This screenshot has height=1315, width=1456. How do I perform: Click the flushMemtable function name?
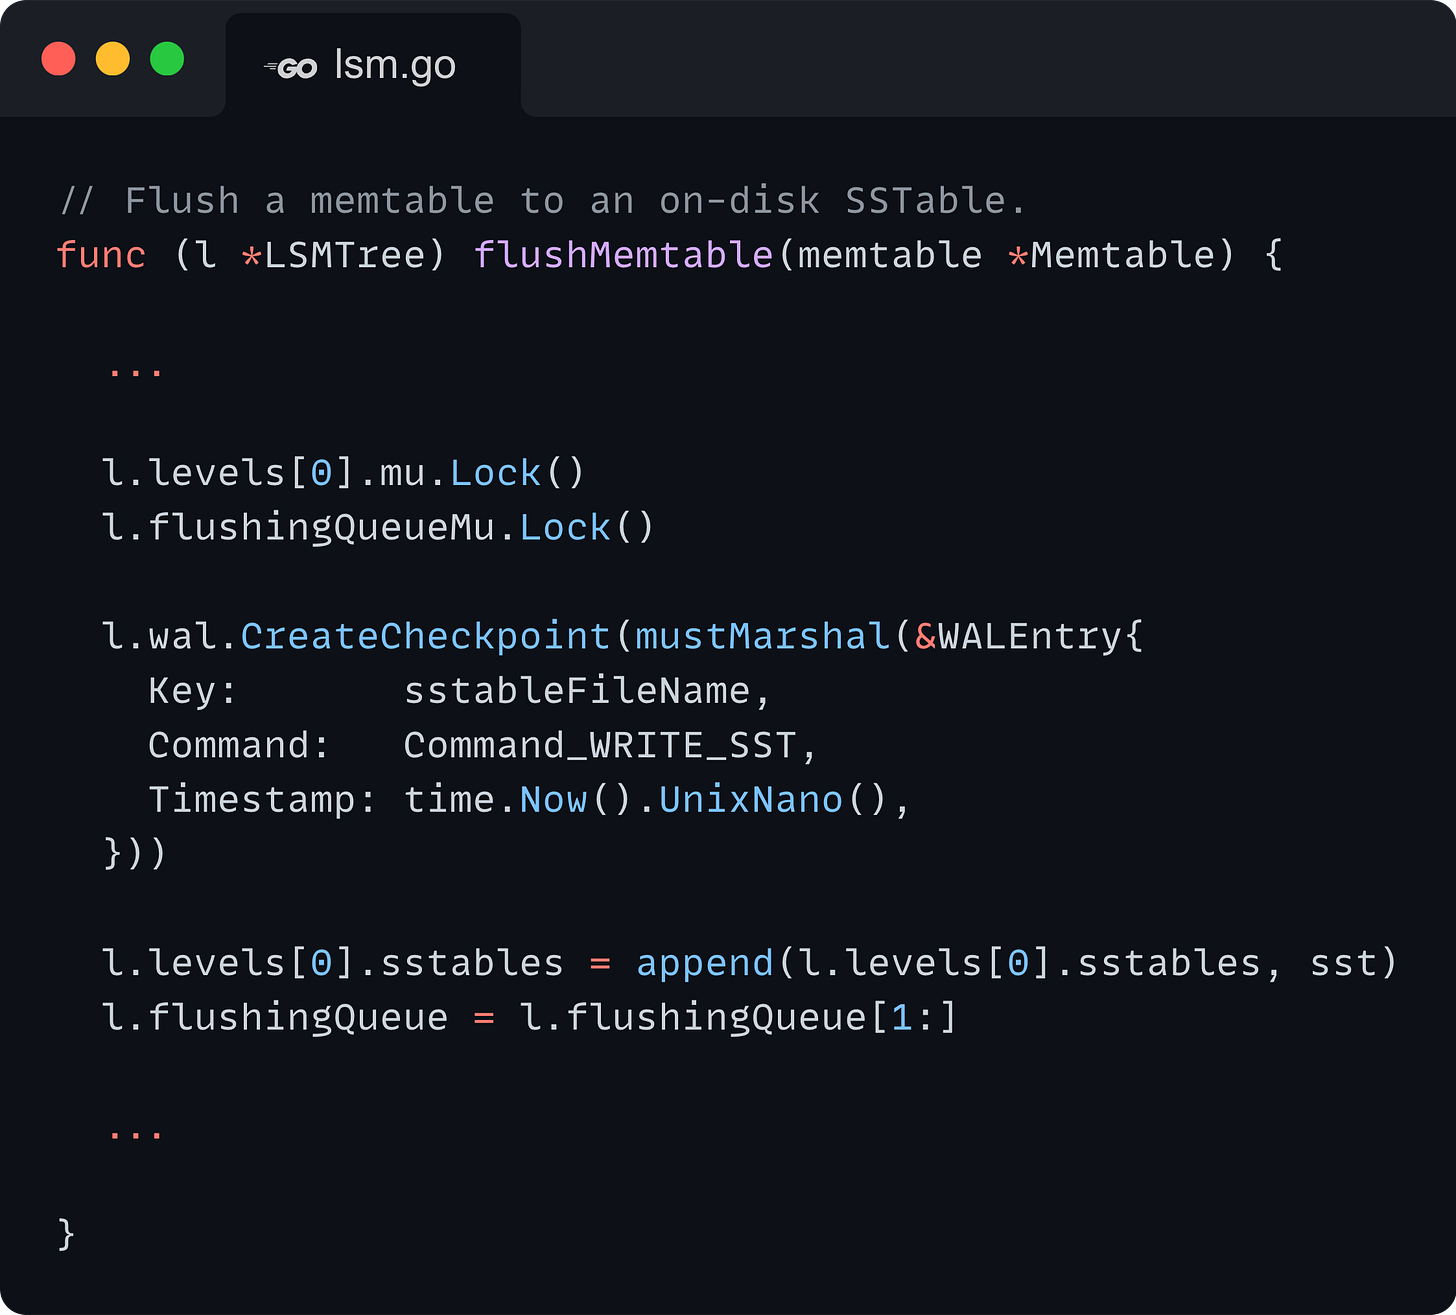tap(622, 254)
